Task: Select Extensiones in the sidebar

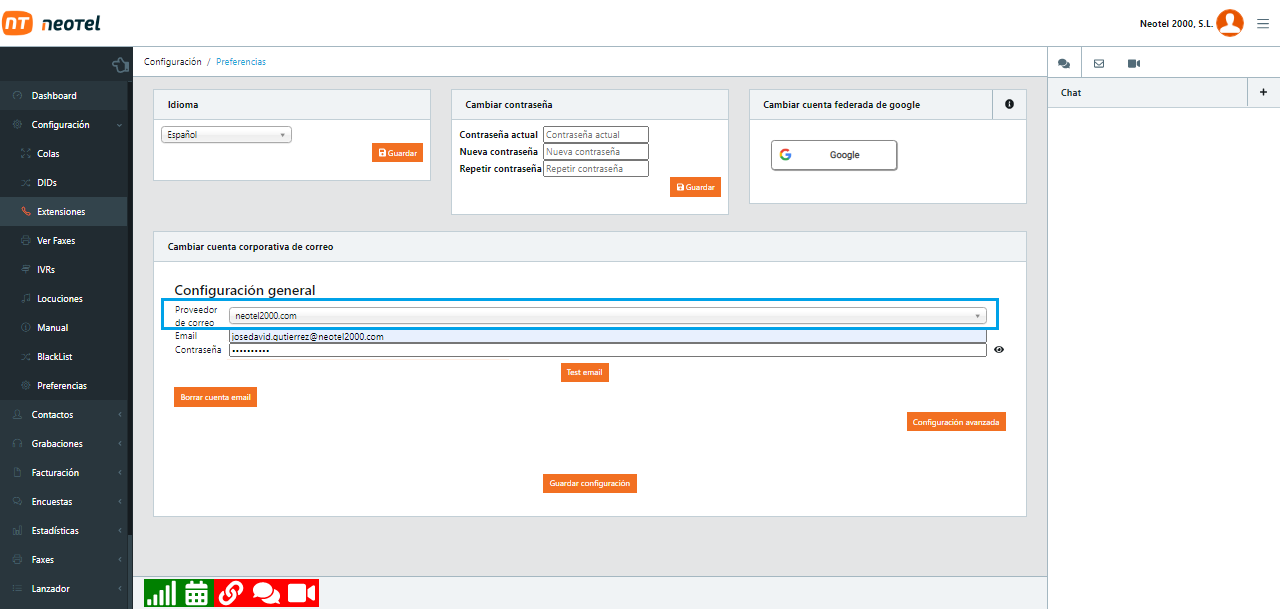Action: pos(61,212)
